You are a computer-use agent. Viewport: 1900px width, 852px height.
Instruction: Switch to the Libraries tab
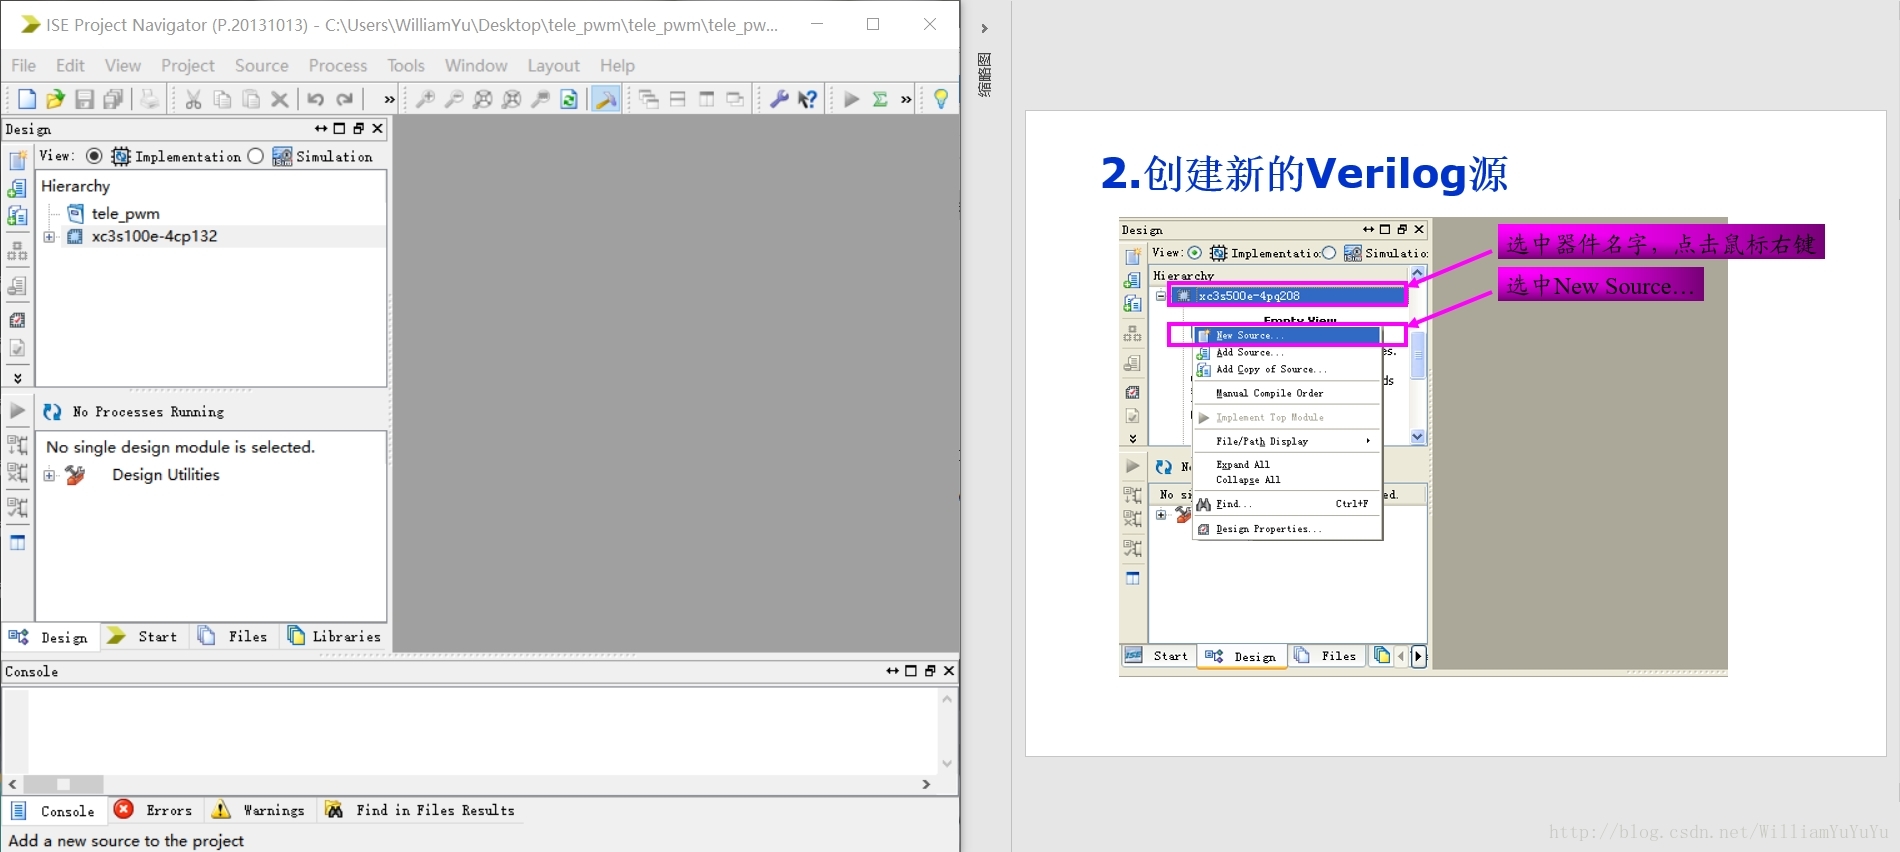334,636
